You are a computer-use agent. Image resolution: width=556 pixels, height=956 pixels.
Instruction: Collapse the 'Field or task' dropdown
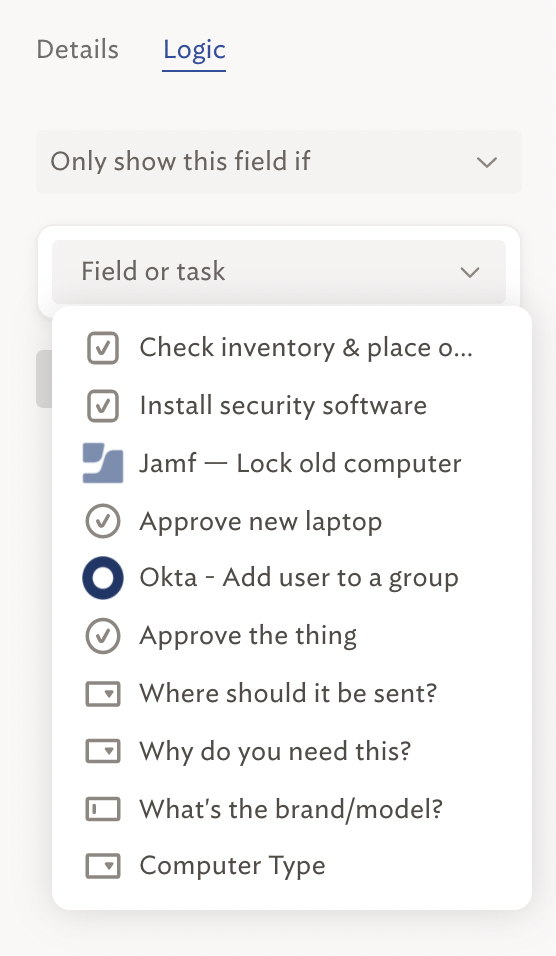[279, 272]
